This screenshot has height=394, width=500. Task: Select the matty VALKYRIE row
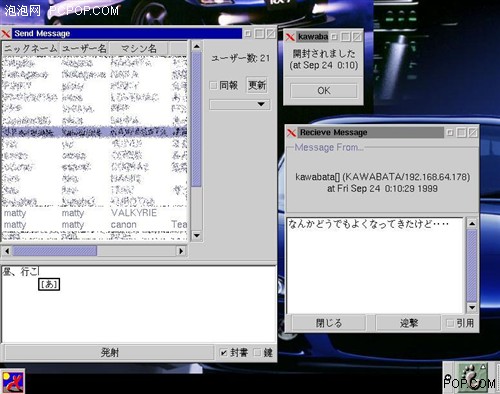point(95,213)
